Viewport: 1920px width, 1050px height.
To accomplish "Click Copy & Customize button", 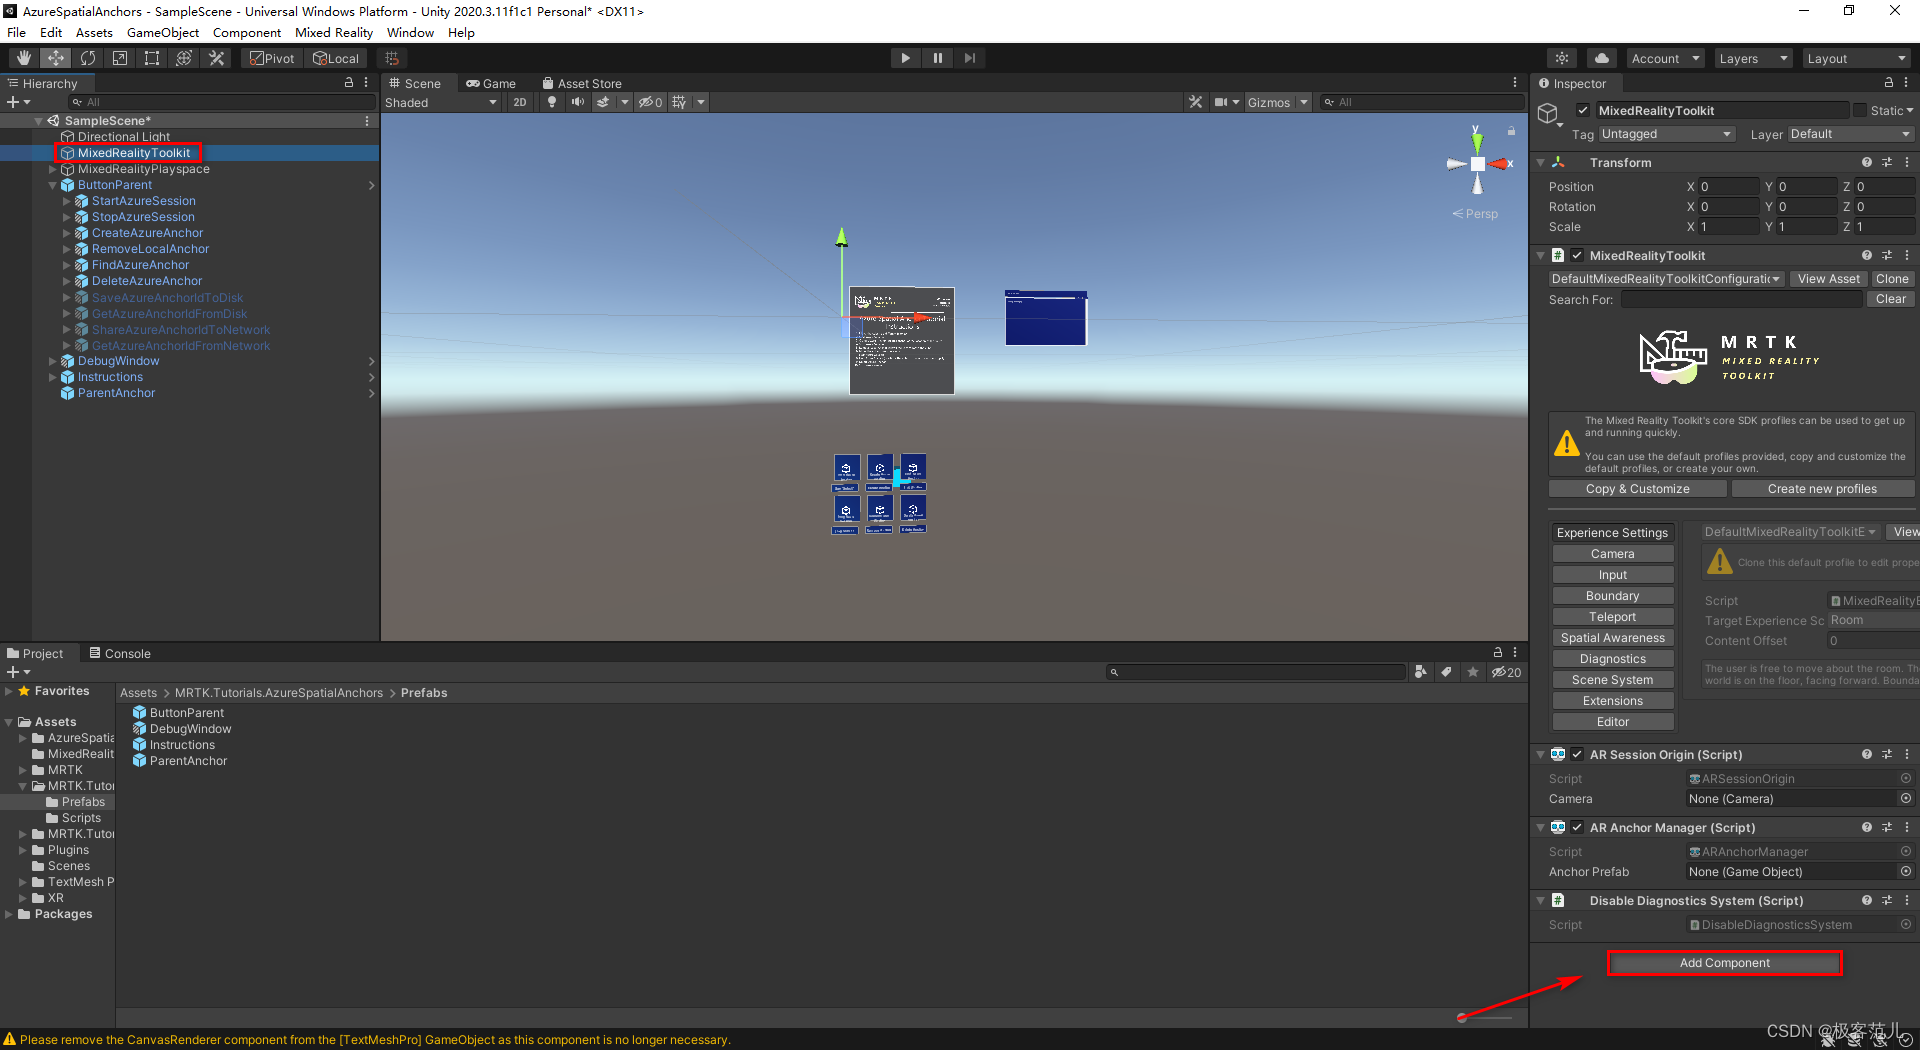I will 1638,489.
